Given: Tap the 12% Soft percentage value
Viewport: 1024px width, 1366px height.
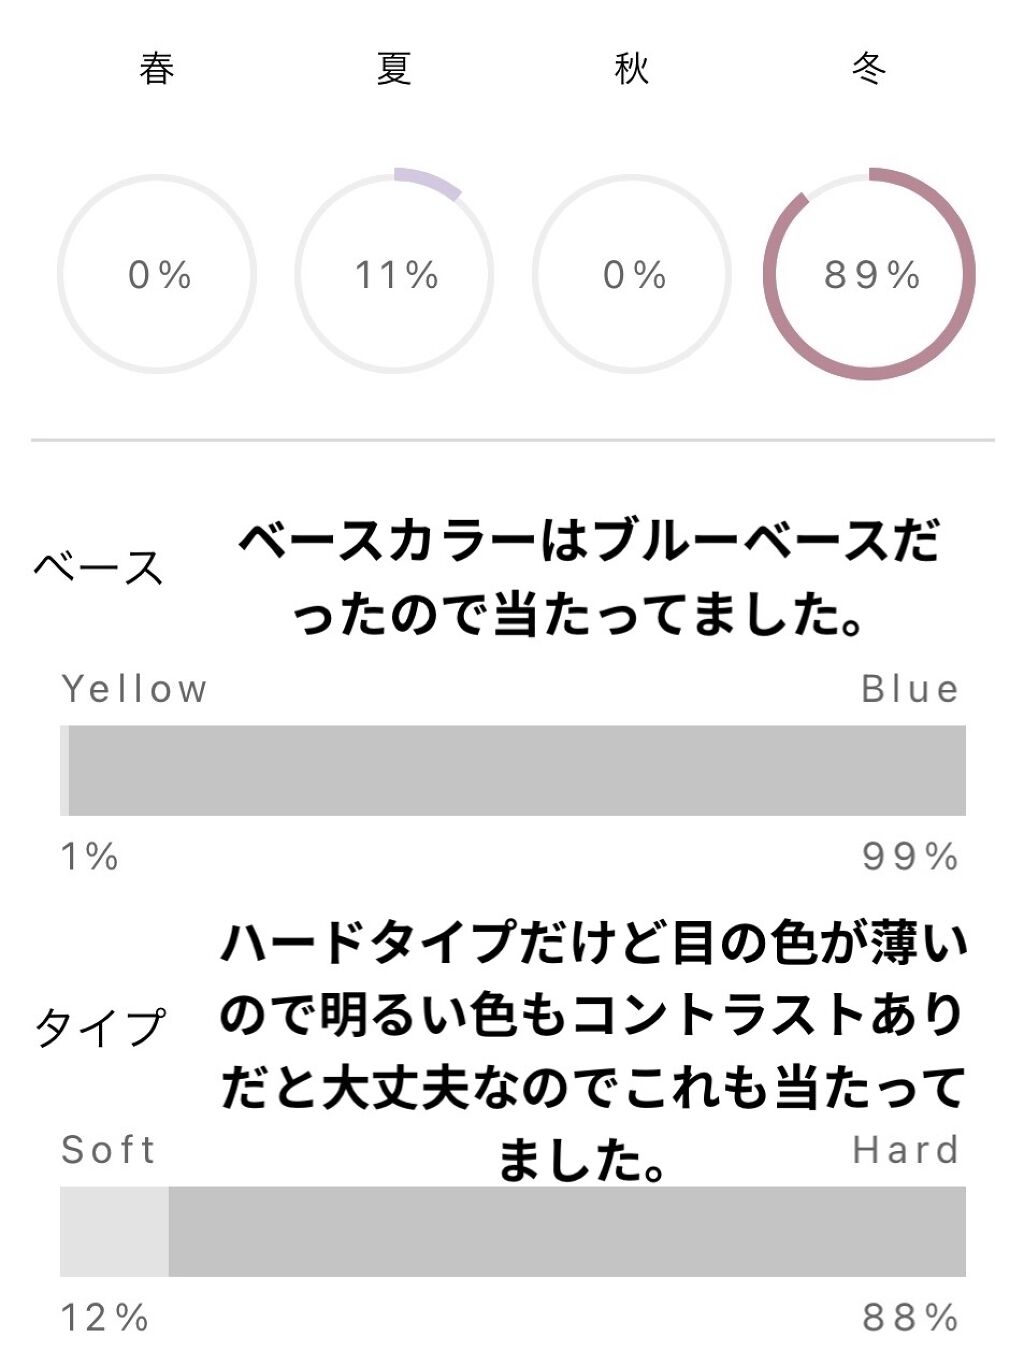Looking at the screenshot, I should [105, 1318].
